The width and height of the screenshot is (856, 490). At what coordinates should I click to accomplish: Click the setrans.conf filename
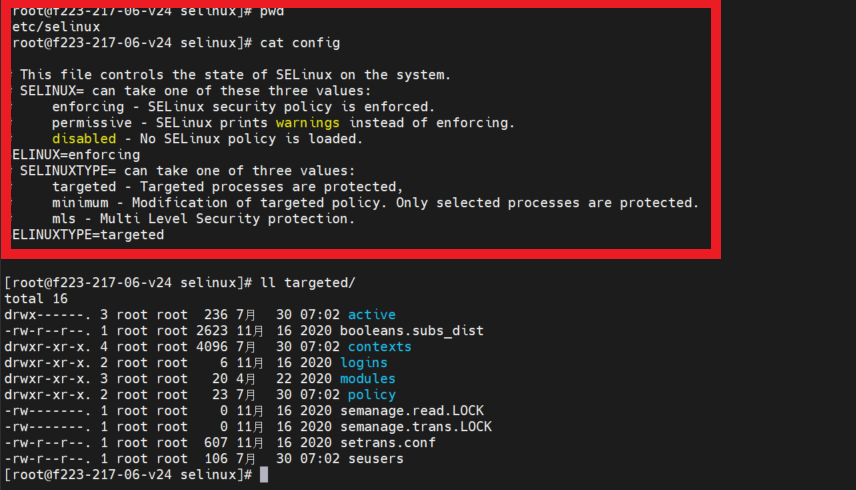pyautogui.click(x=388, y=443)
